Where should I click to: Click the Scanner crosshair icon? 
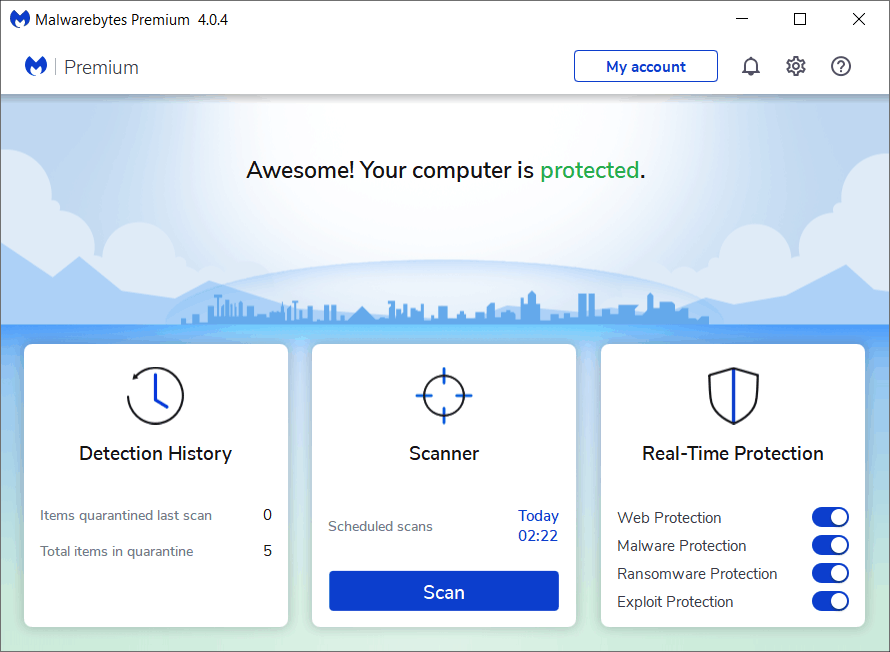click(444, 396)
